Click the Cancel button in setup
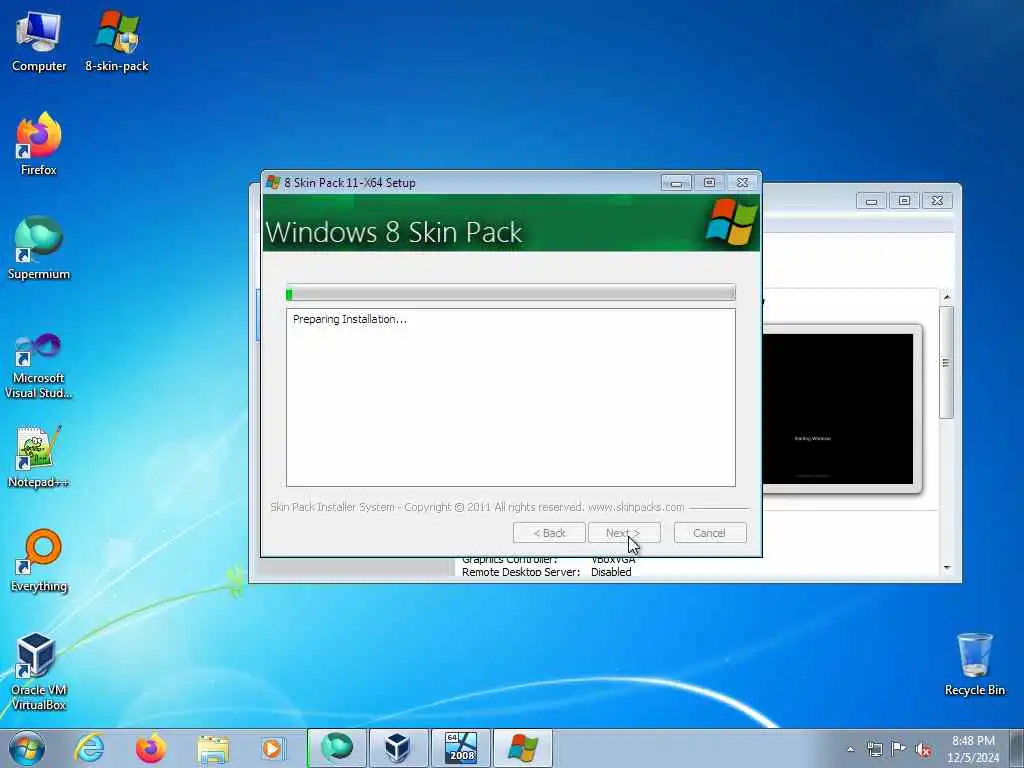 point(710,533)
